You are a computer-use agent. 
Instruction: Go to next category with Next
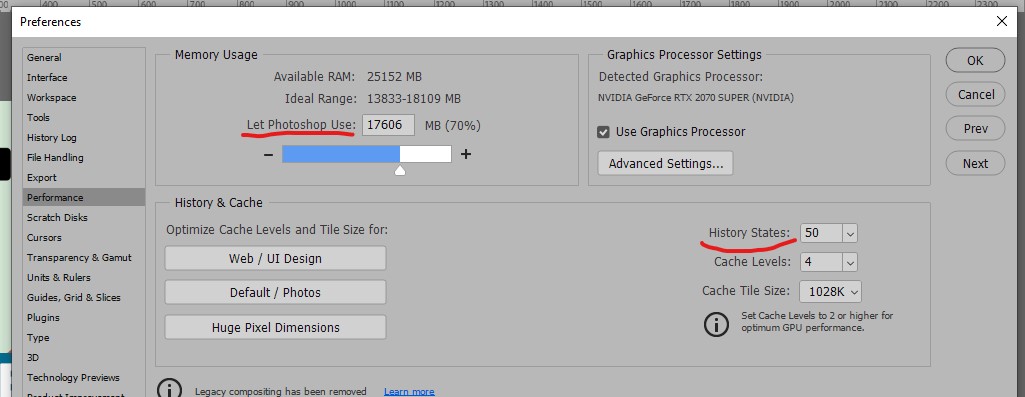pos(975,164)
